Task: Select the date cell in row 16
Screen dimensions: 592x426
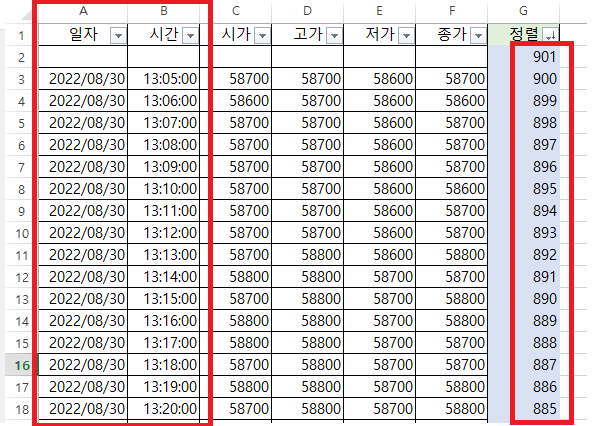Action: click(x=83, y=365)
